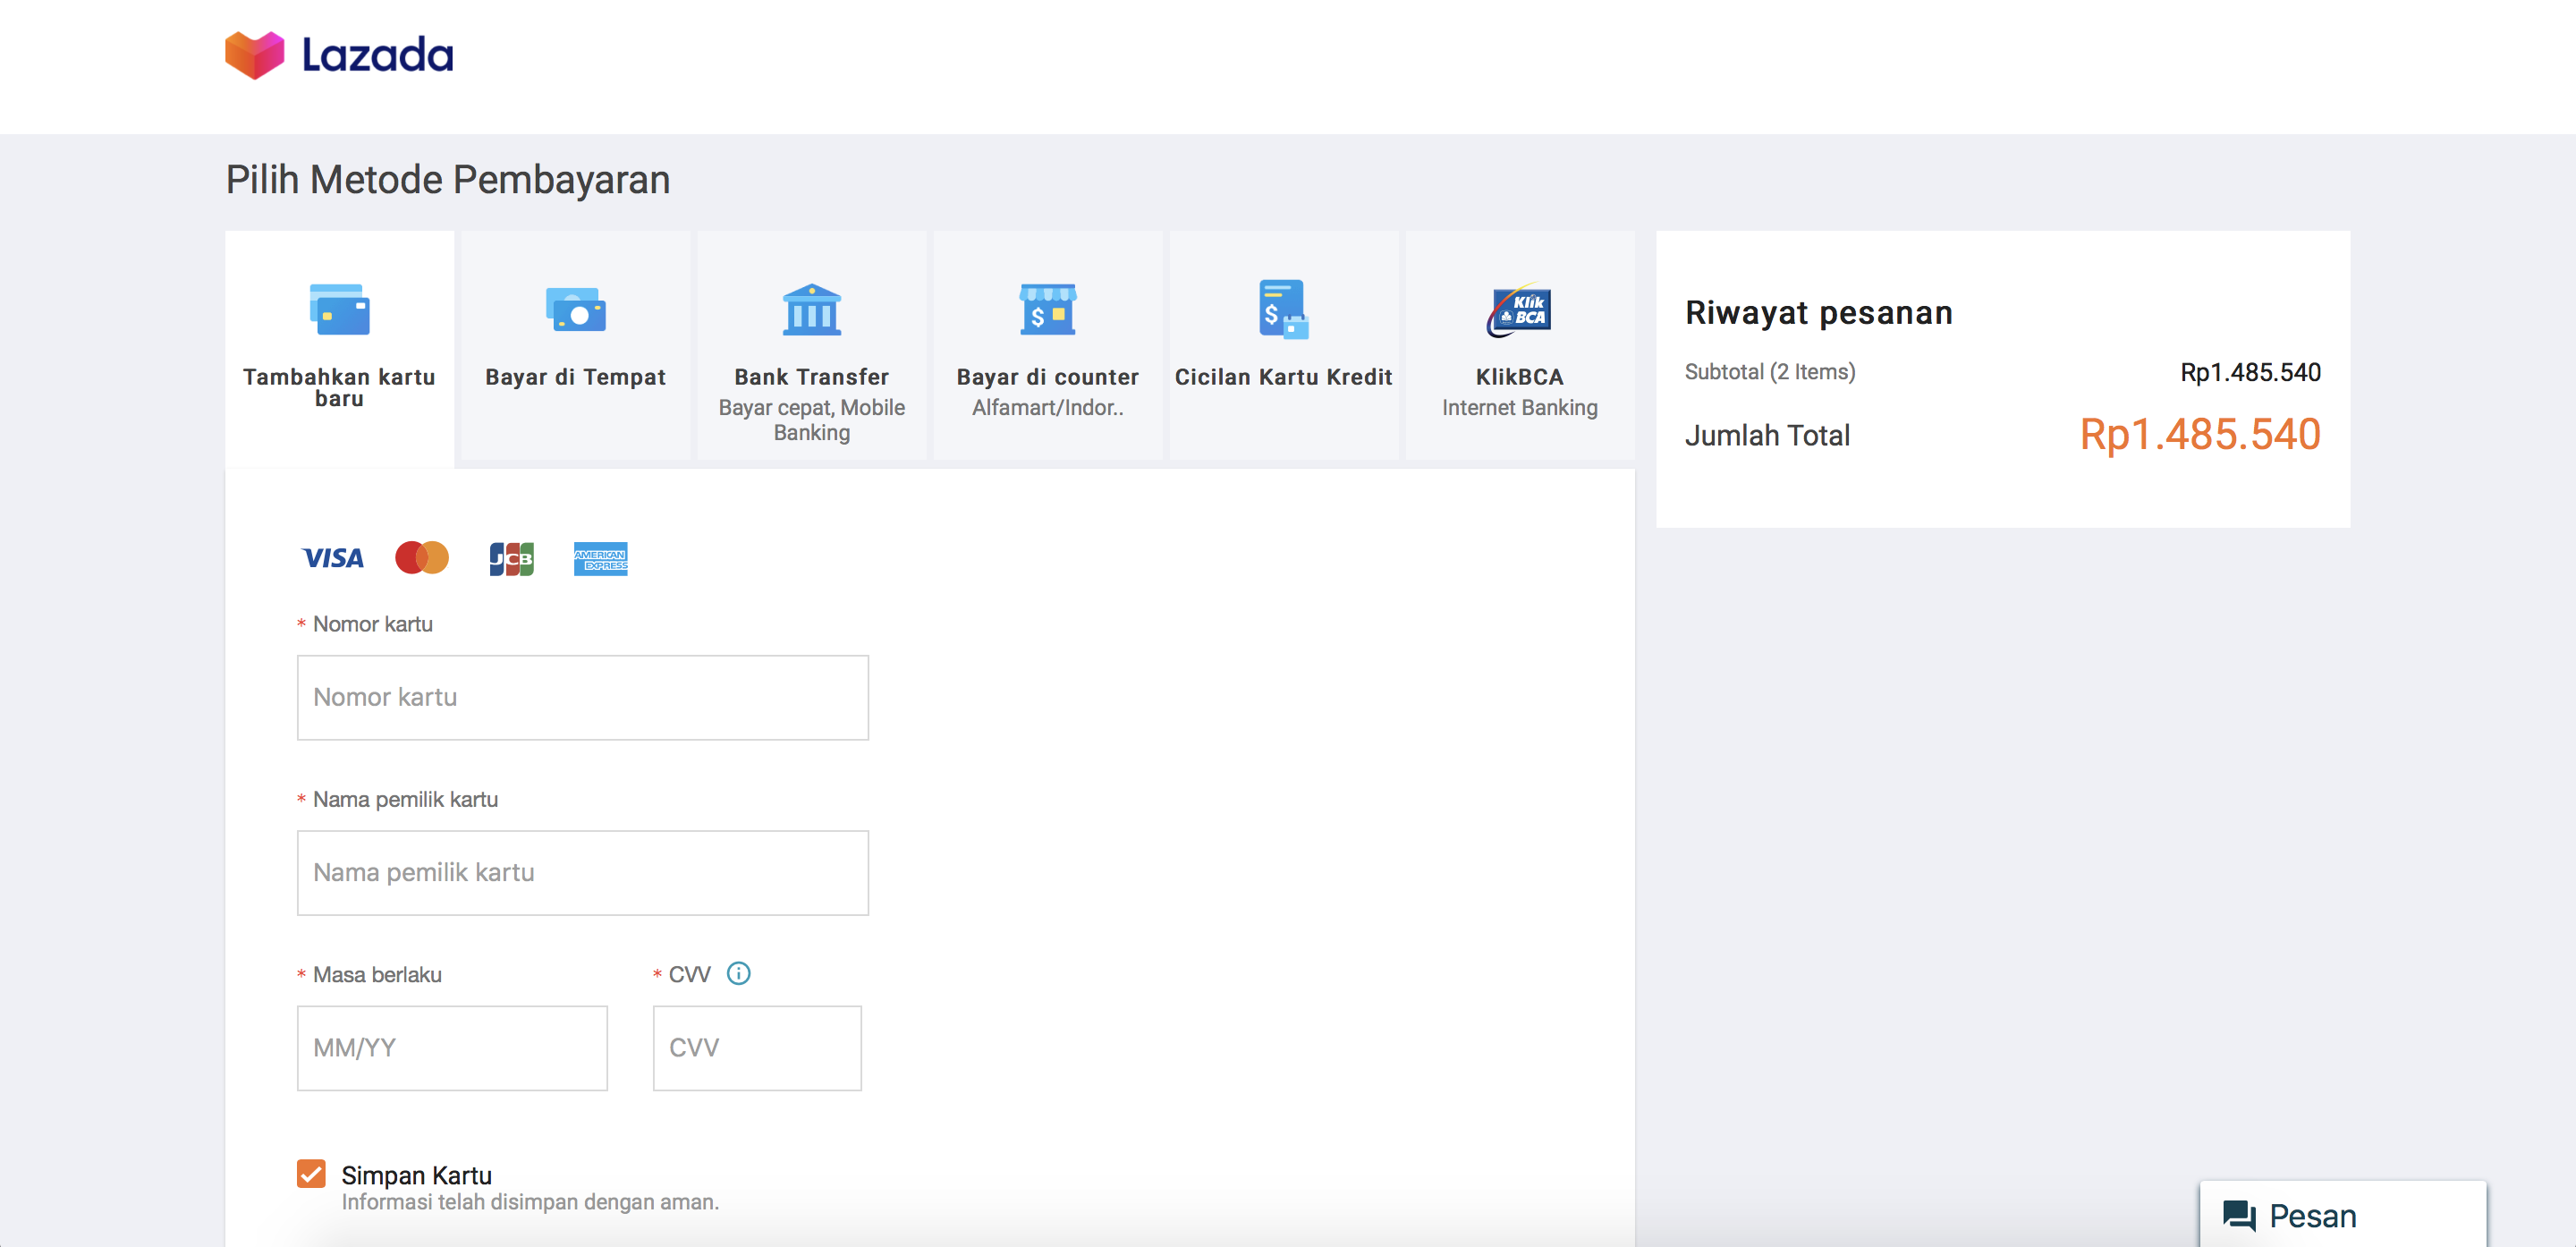Show CVV info tooltip icon

coord(738,973)
